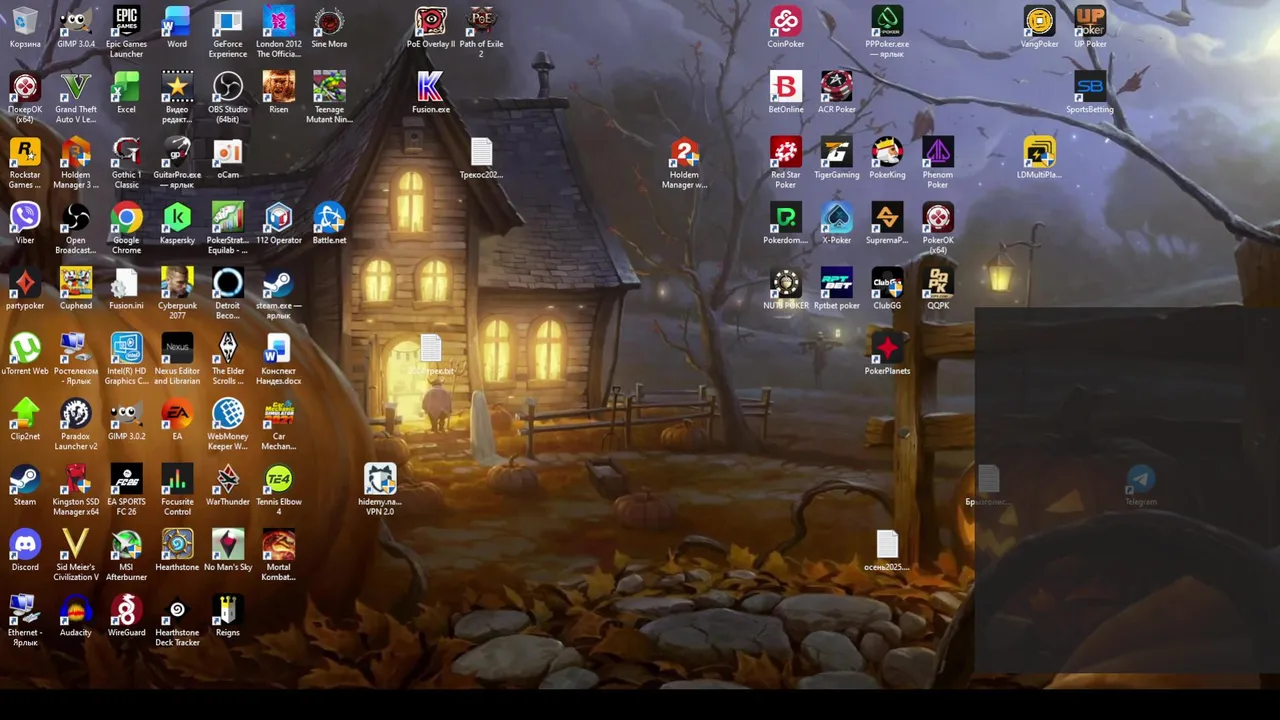Select Red Star Poker icon

(786, 163)
